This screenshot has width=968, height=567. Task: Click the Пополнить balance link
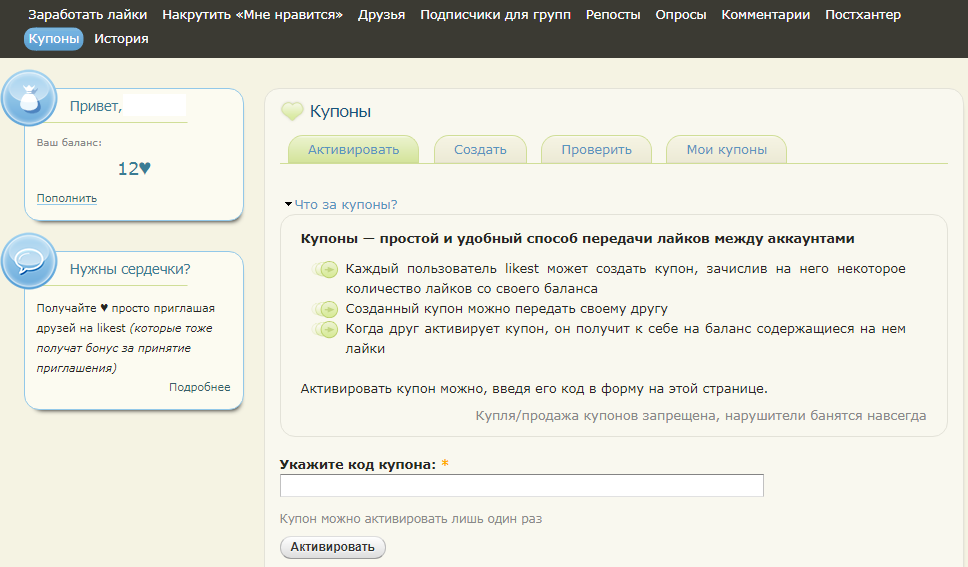[x=67, y=198]
